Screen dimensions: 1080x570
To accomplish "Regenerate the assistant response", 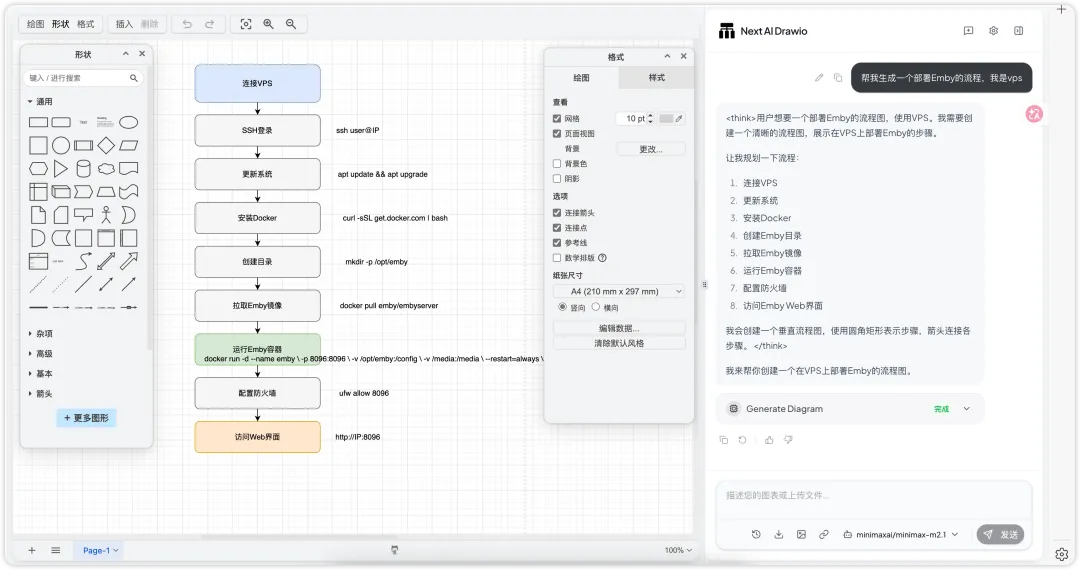I will (742, 440).
